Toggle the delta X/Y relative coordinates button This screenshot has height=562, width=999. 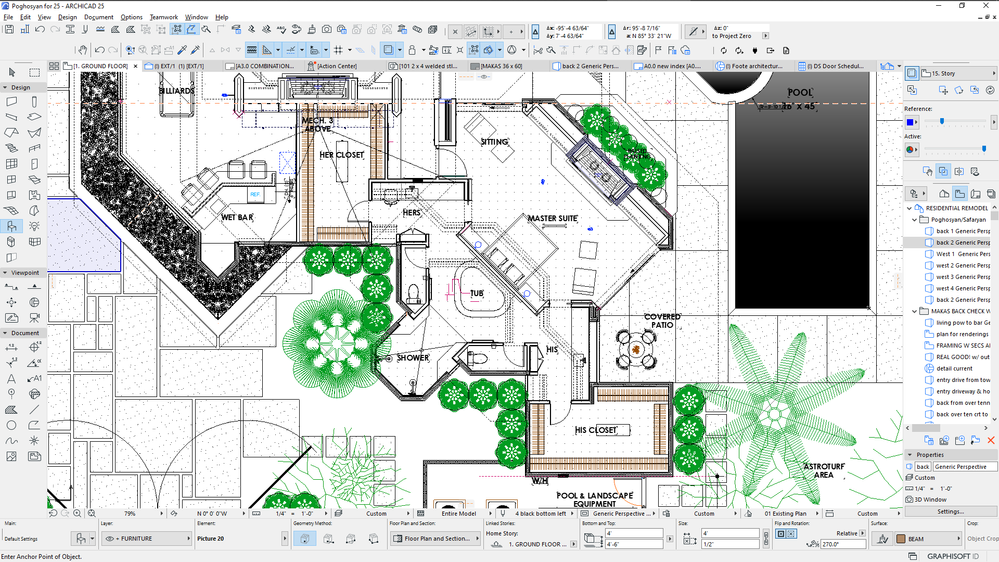click(x=535, y=31)
